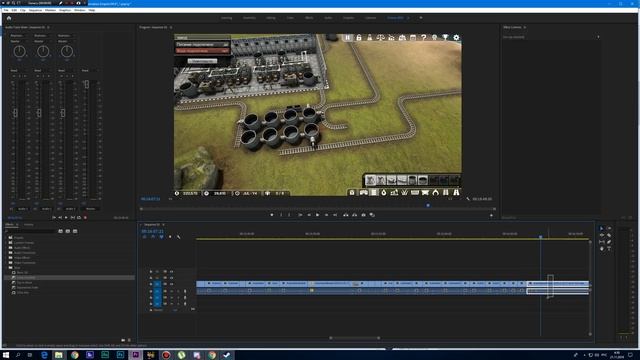Expand the Audio Transitions folder
Screen dimensions: 640x360
(6, 253)
